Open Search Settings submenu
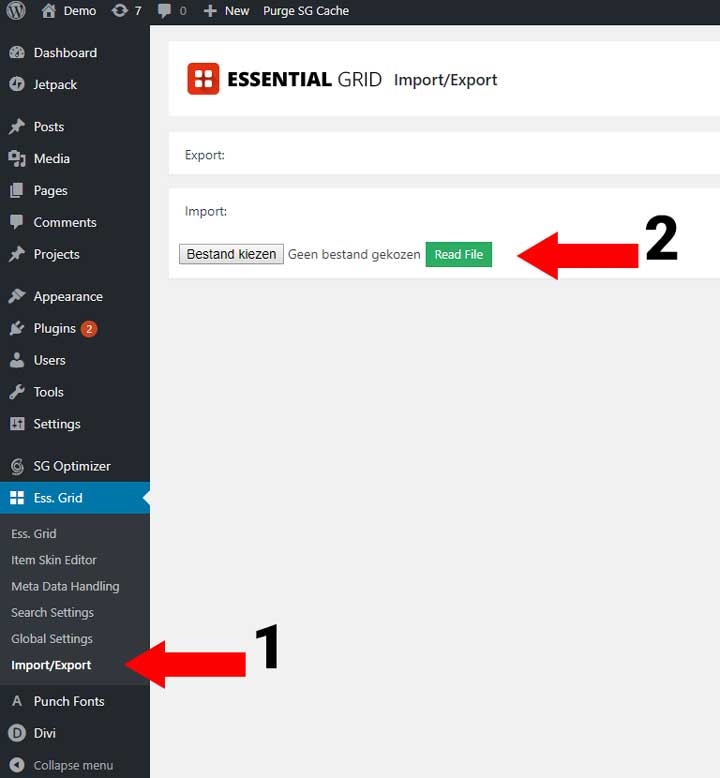720x778 pixels. [x=52, y=613]
